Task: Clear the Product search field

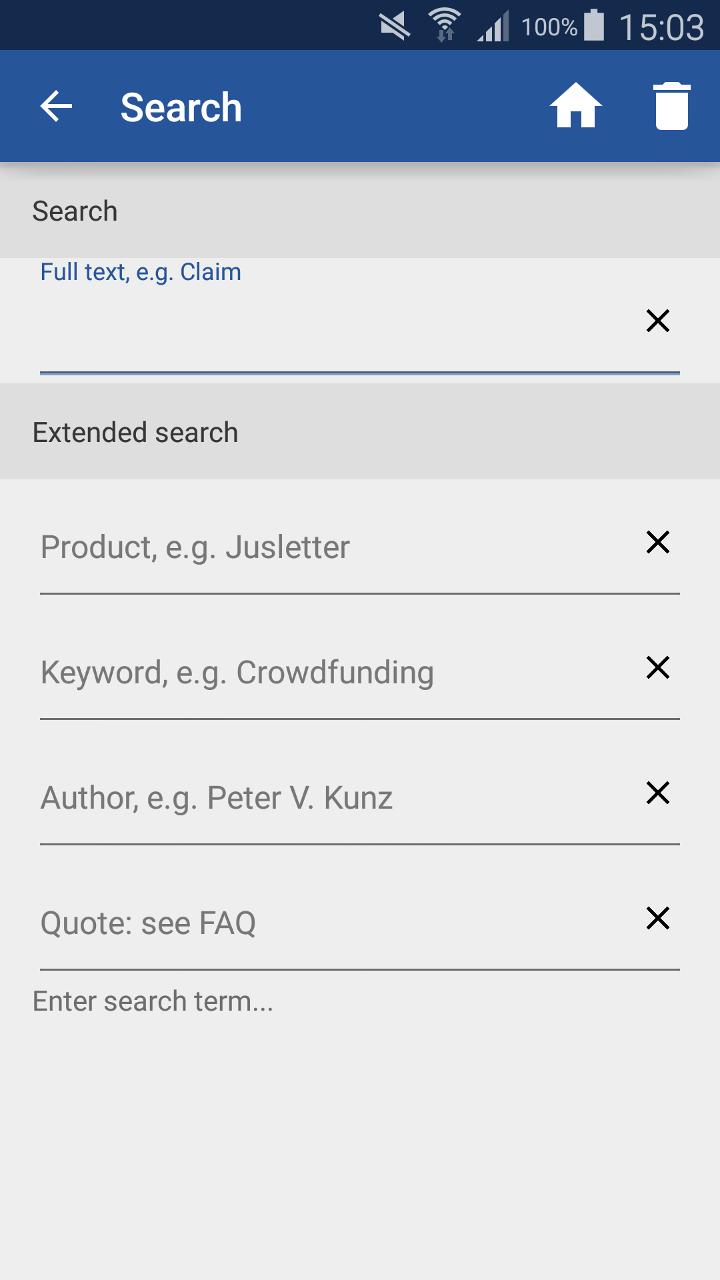Action: [658, 542]
